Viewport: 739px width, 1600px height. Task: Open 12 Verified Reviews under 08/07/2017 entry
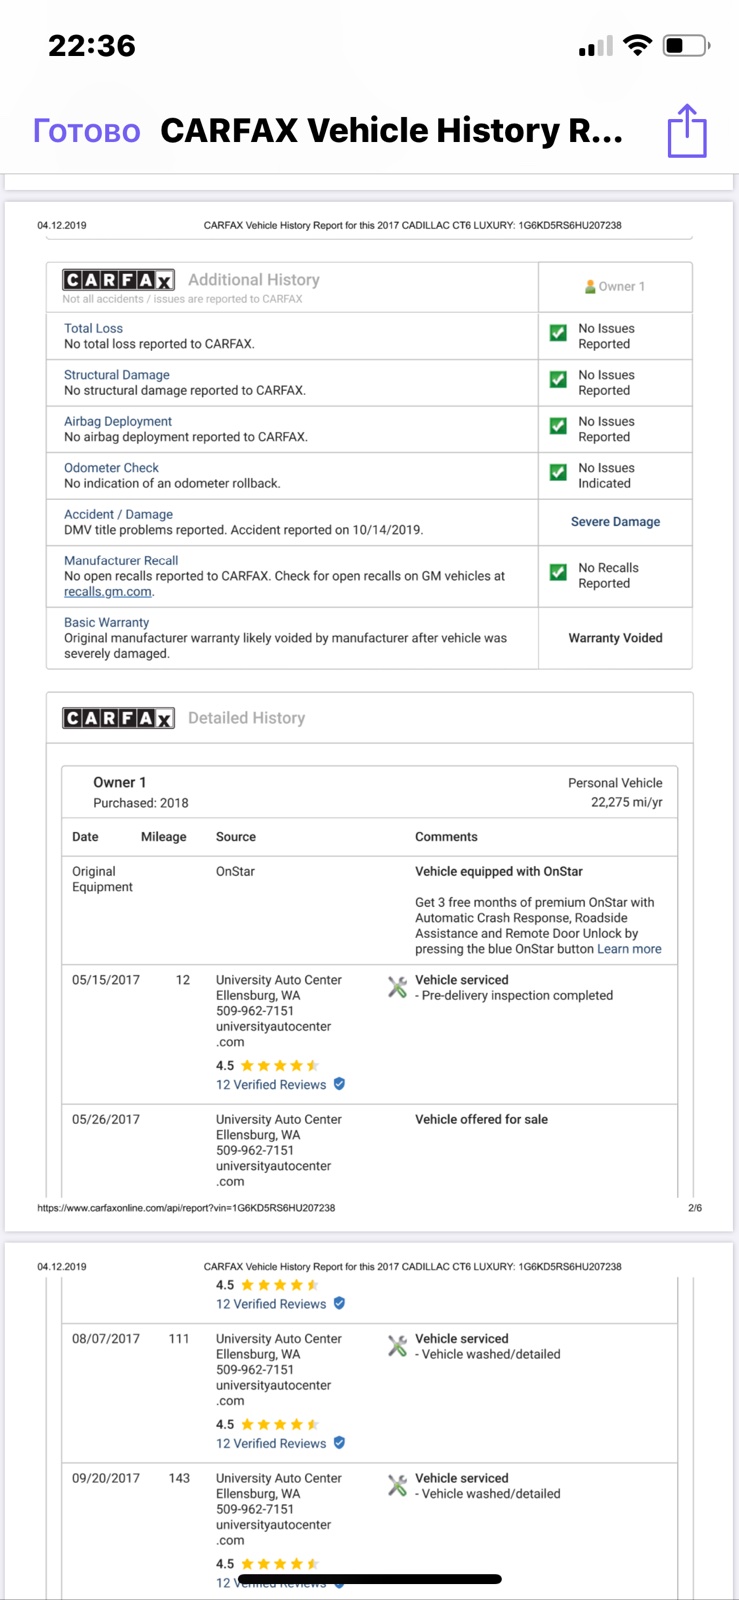point(271,1443)
